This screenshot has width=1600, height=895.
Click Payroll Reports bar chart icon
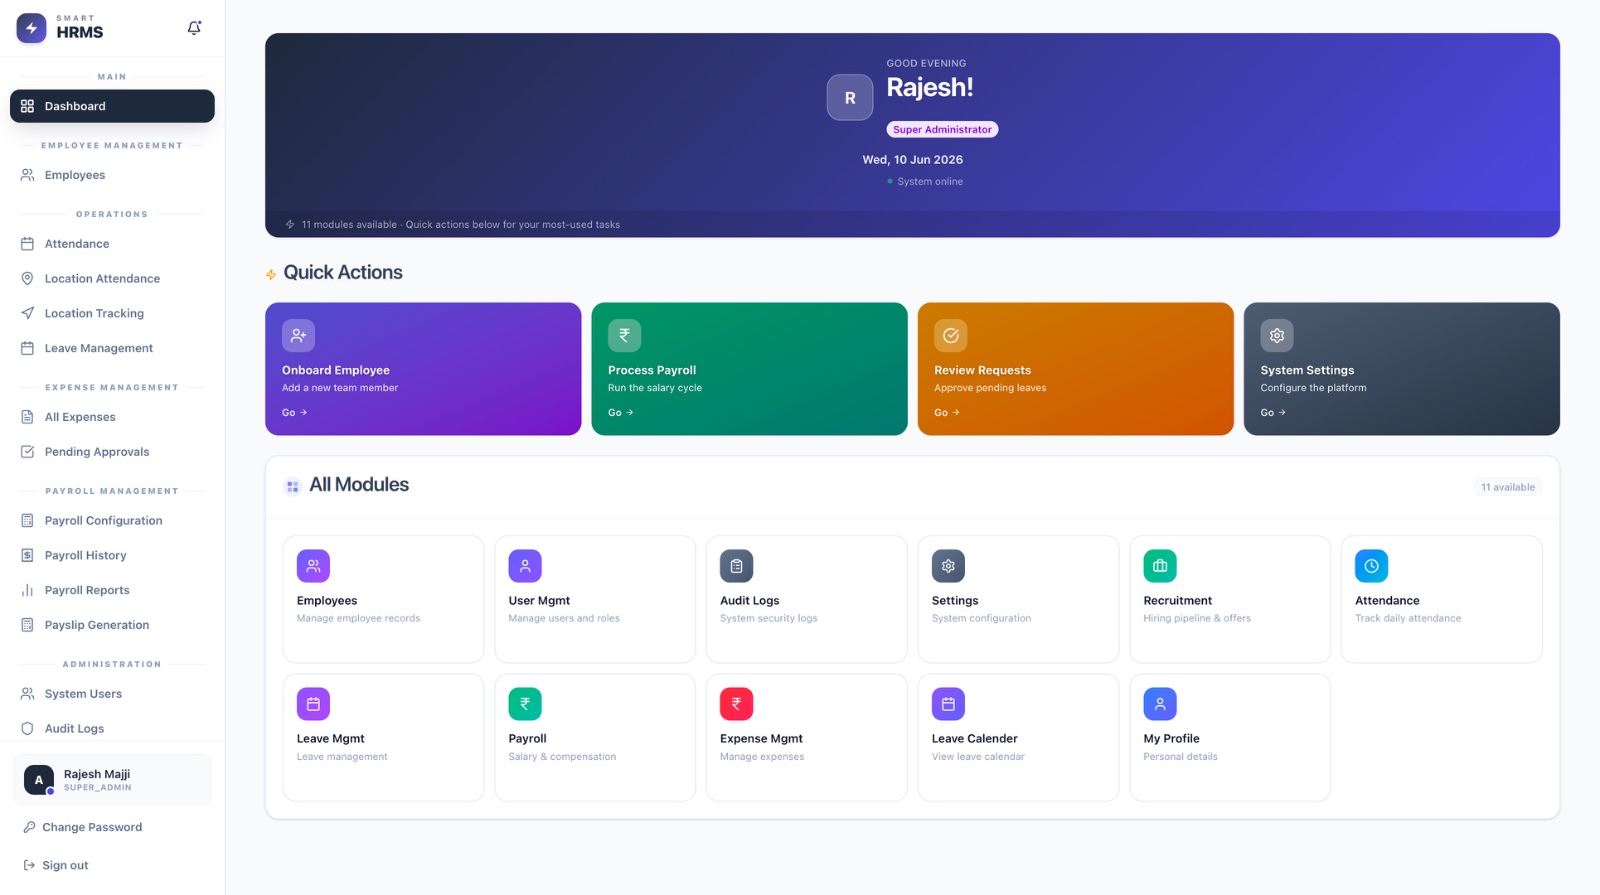pyautogui.click(x=27, y=590)
